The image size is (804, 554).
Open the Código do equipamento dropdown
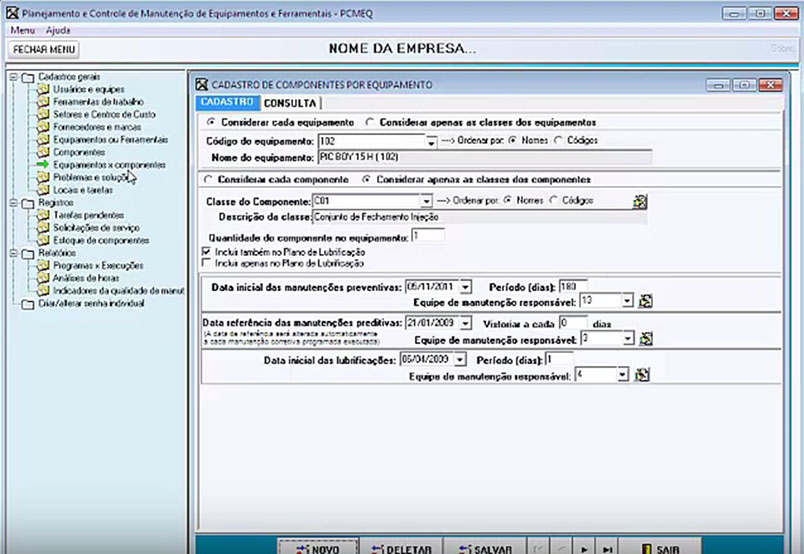(x=431, y=143)
